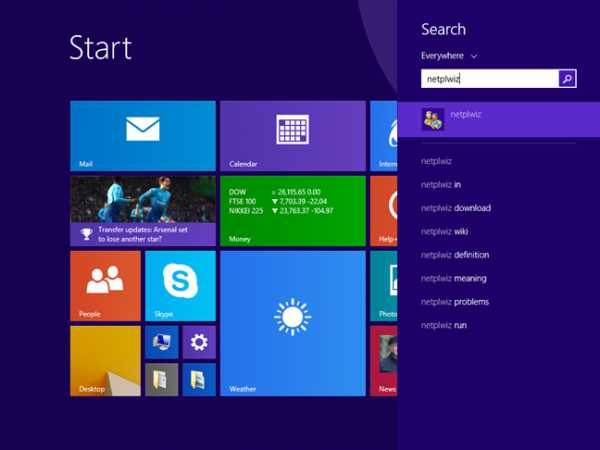The image size is (600, 450).
Task: Open the blue File Explorer folder tile
Action: coord(199,380)
